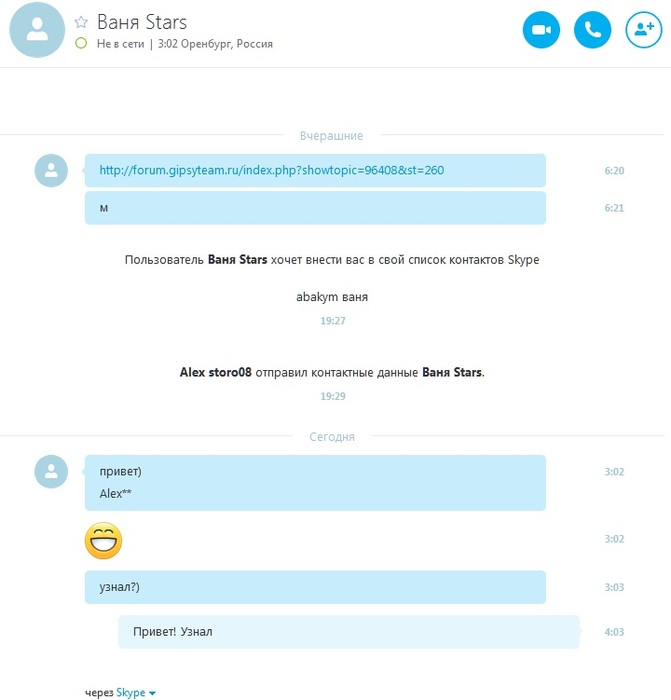
Task: Toggle favorite star next to Ваня Stars
Action: [x=81, y=22]
